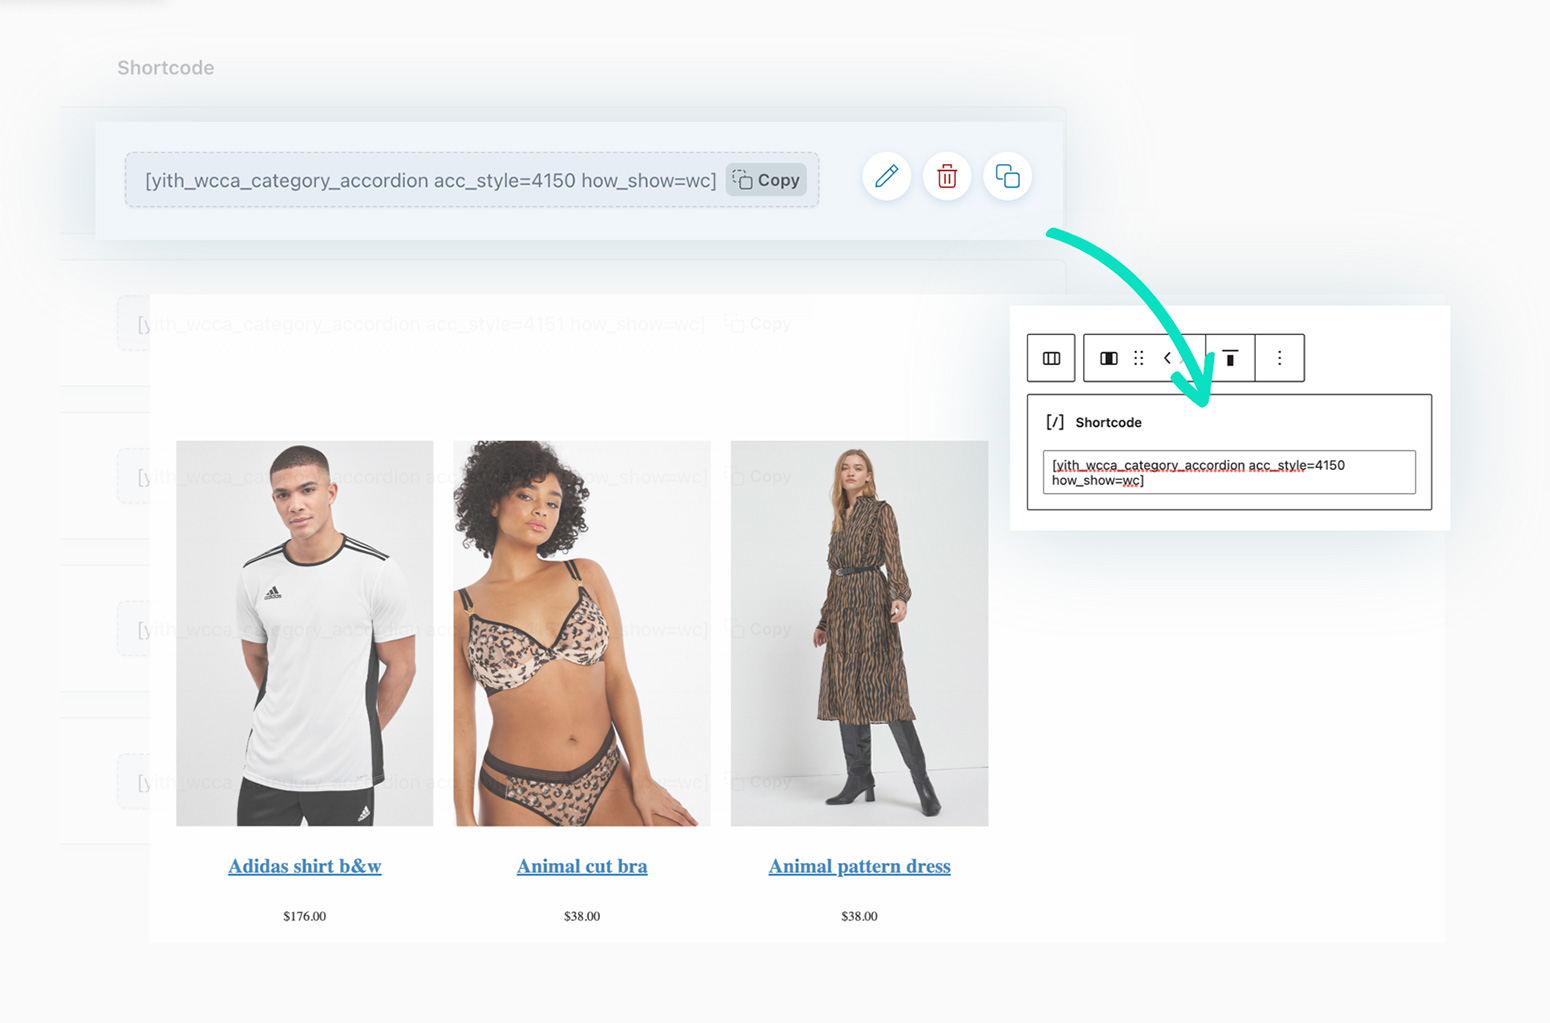
Task: Click the Animal pattern dress product image
Action: click(859, 633)
